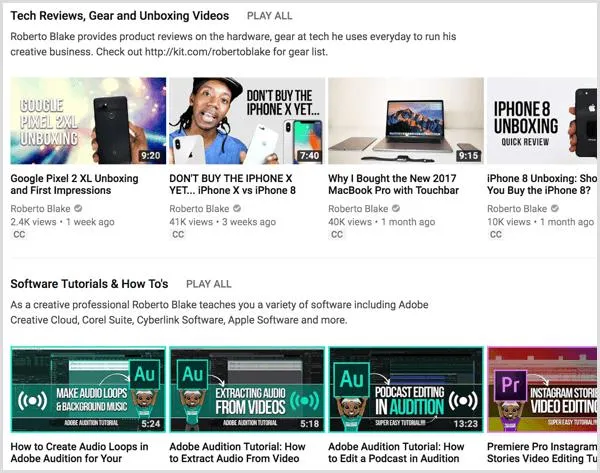
Task: Click the 5:24 duration badge
Action: pos(150,424)
